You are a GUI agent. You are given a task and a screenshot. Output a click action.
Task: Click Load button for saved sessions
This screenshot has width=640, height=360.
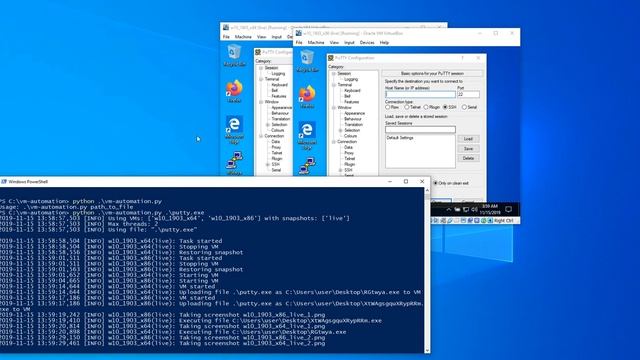click(468, 139)
